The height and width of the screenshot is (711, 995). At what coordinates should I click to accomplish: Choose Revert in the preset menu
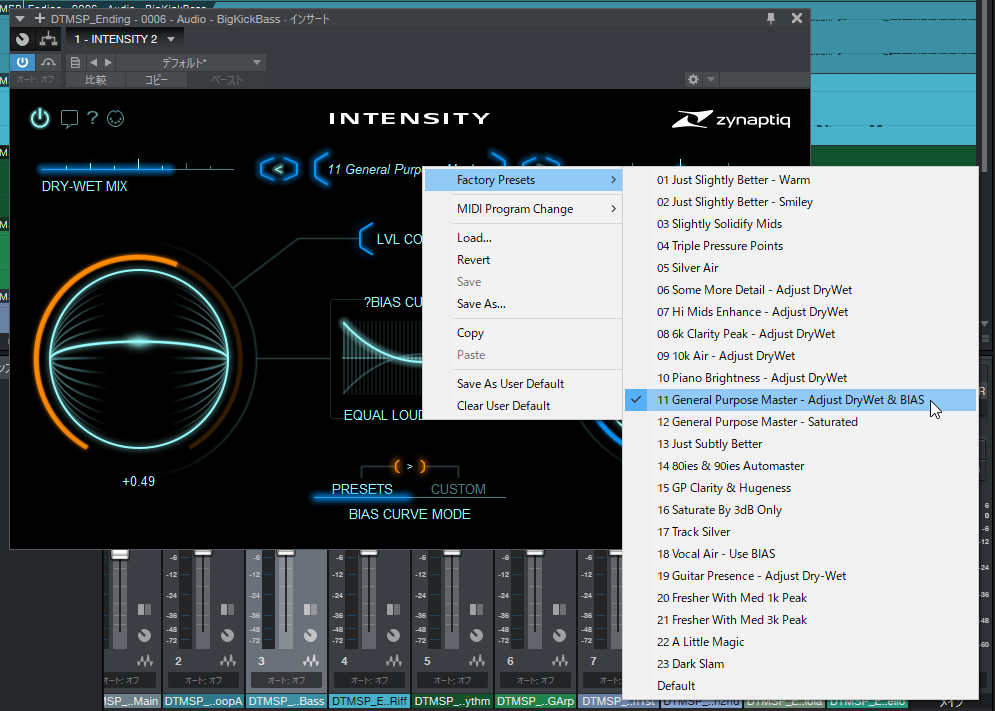pyautogui.click(x=523, y=260)
